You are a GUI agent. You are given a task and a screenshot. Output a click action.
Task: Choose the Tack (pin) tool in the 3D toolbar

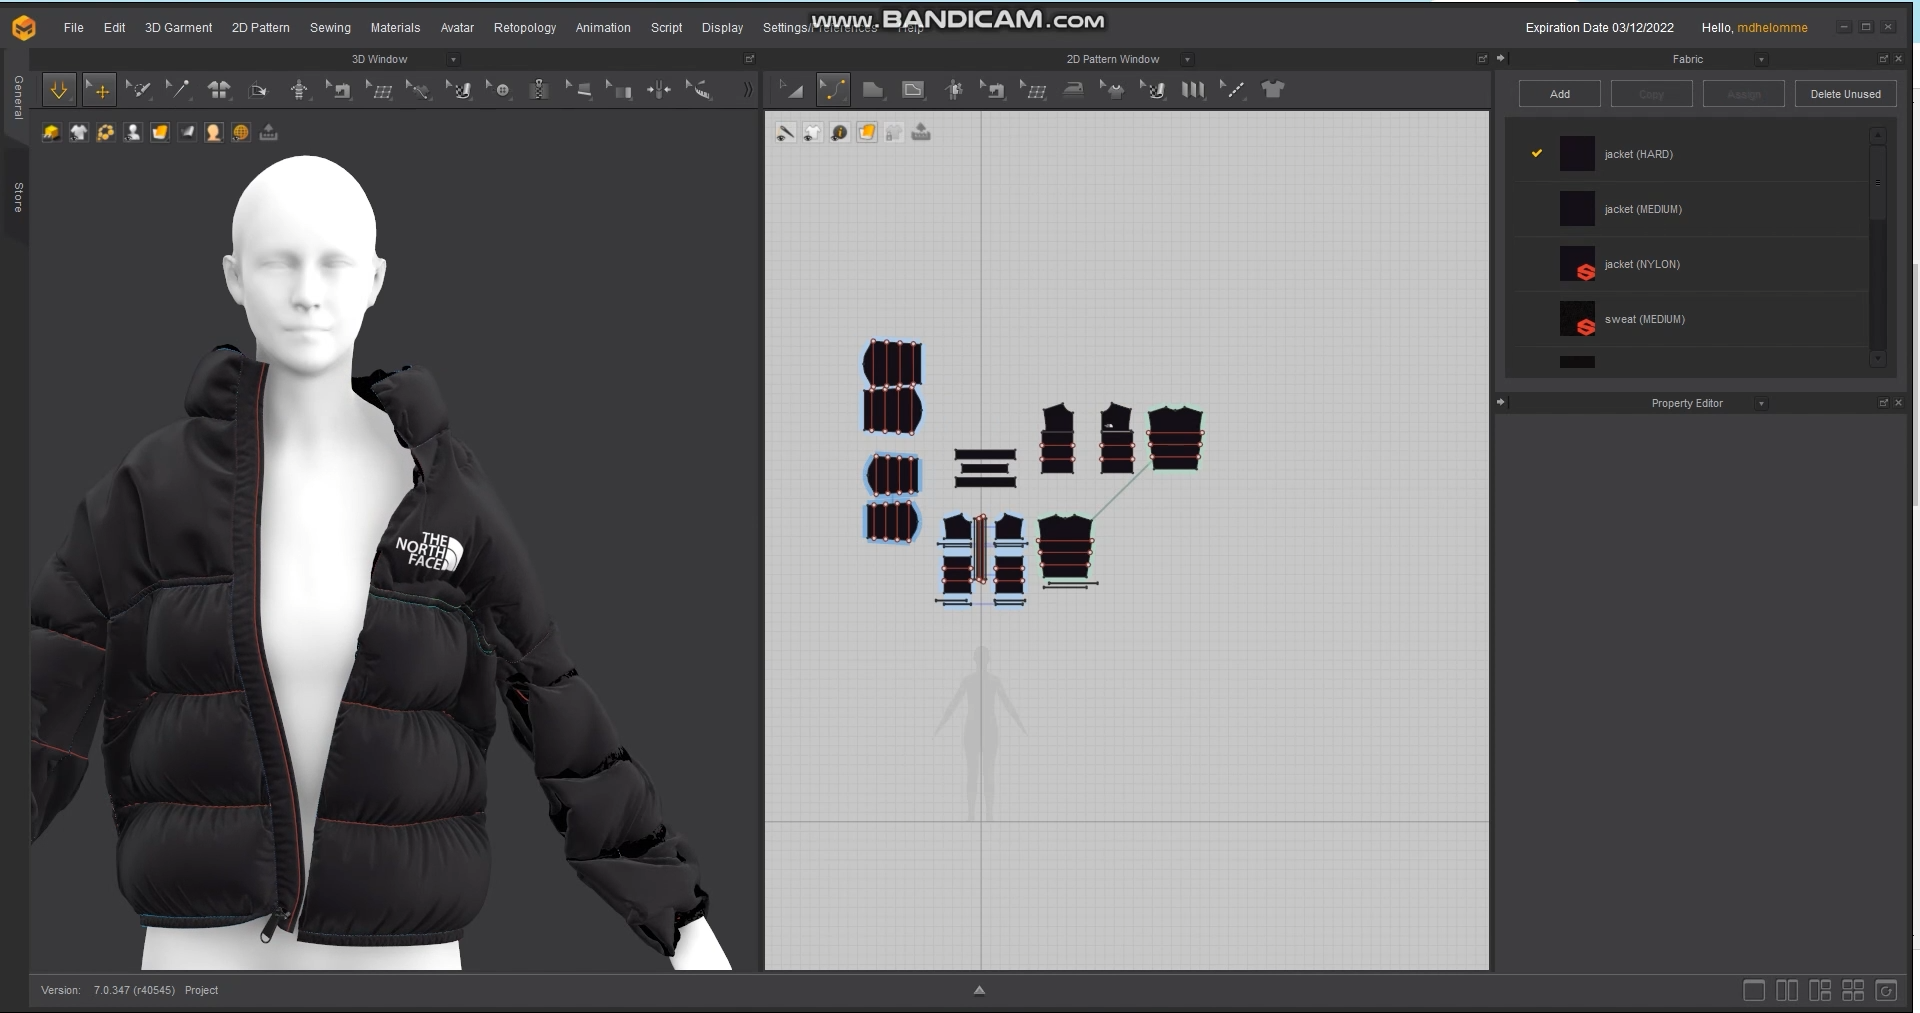click(178, 90)
